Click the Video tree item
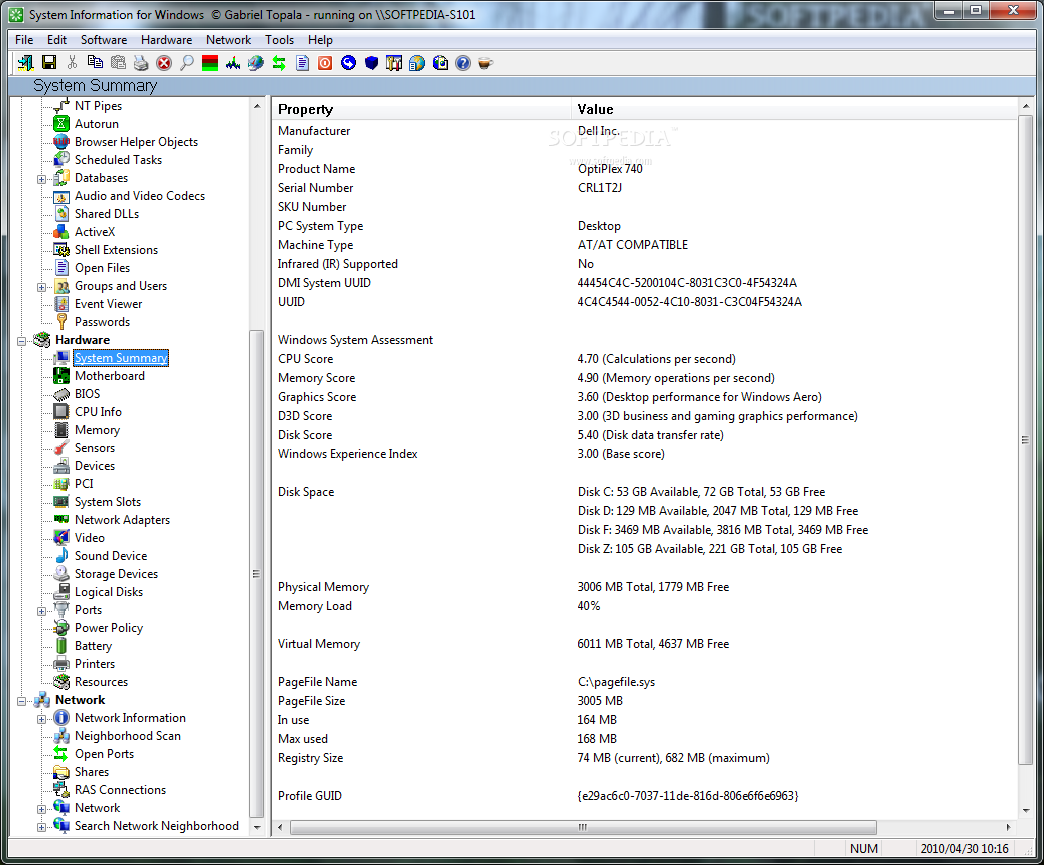The image size is (1044, 865). click(x=89, y=537)
